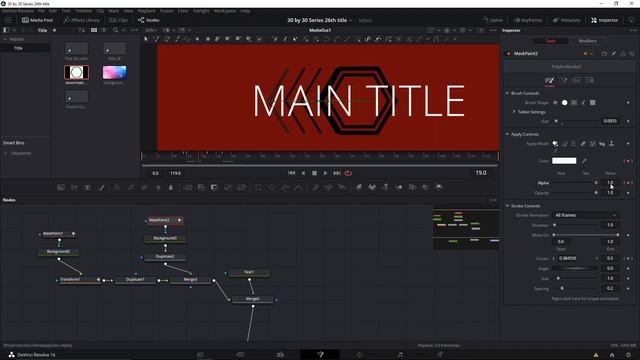Toggle the Nodes panel button
Viewport: 640px width, 360px height.
coord(149,20)
